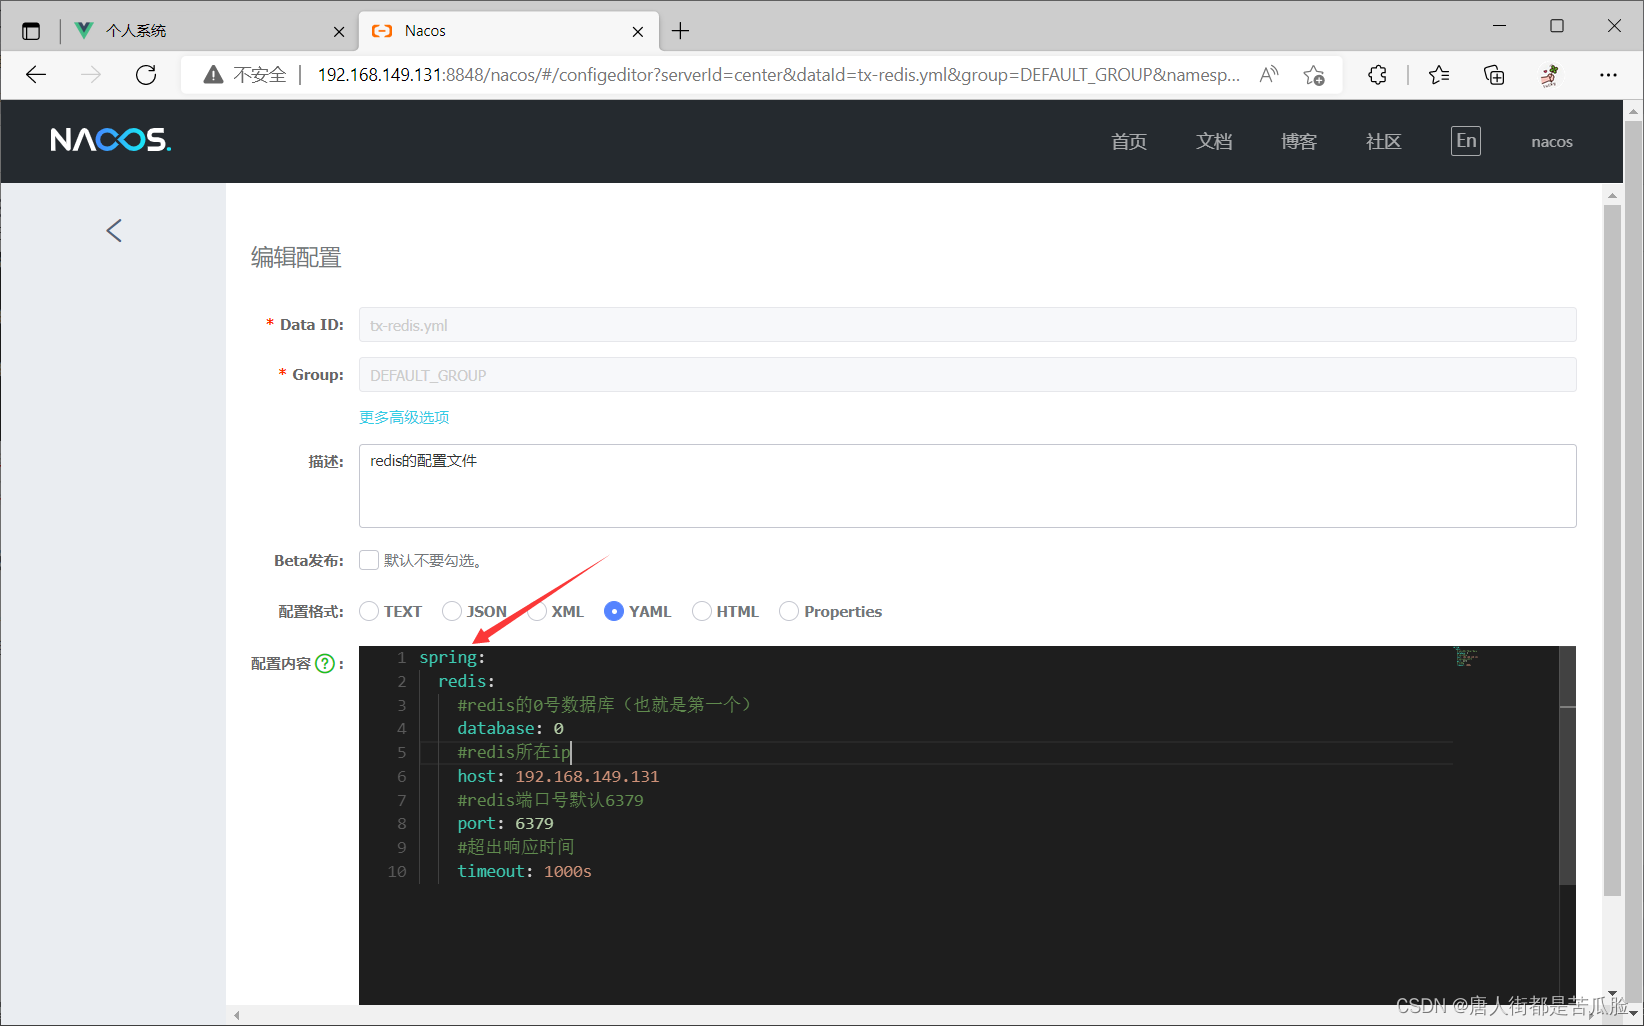This screenshot has width=1644, height=1026.
Task: Open the tab actions menu icon
Action: 31,31
